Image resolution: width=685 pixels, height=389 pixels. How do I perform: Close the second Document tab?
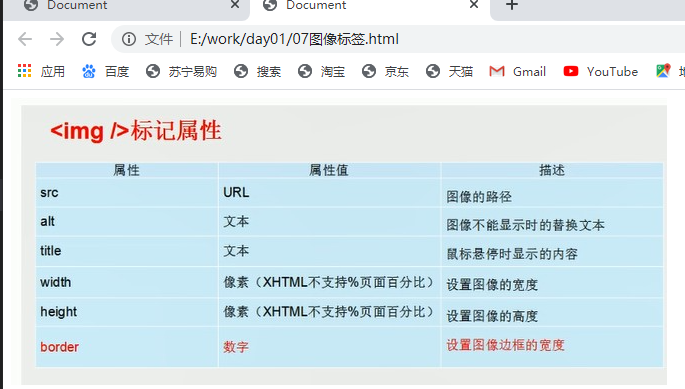click(x=474, y=5)
